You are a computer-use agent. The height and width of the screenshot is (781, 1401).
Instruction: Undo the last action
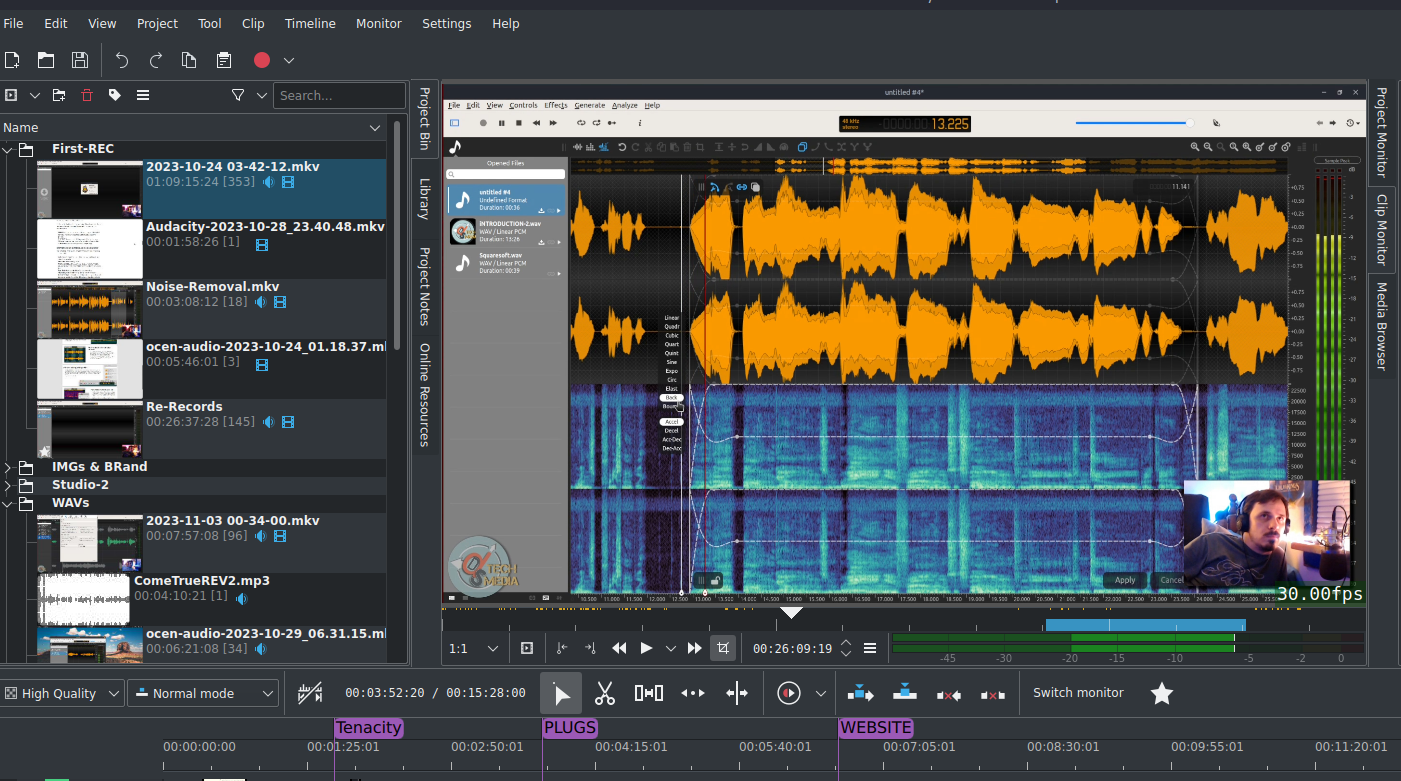point(122,60)
